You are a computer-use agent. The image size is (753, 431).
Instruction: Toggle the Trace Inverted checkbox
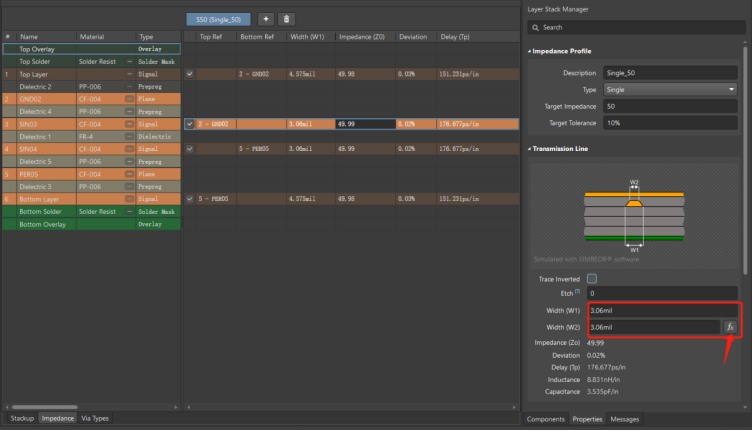coord(592,278)
